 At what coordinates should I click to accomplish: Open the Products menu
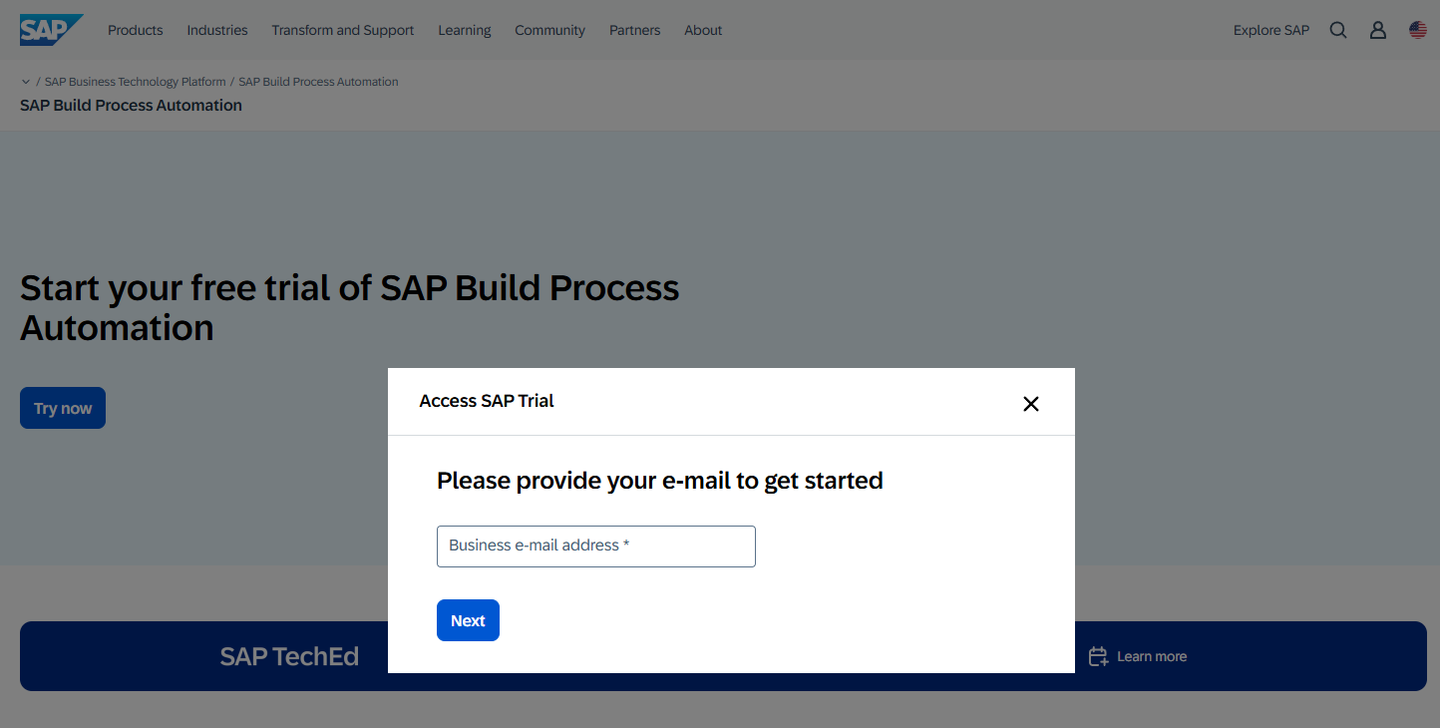click(135, 30)
